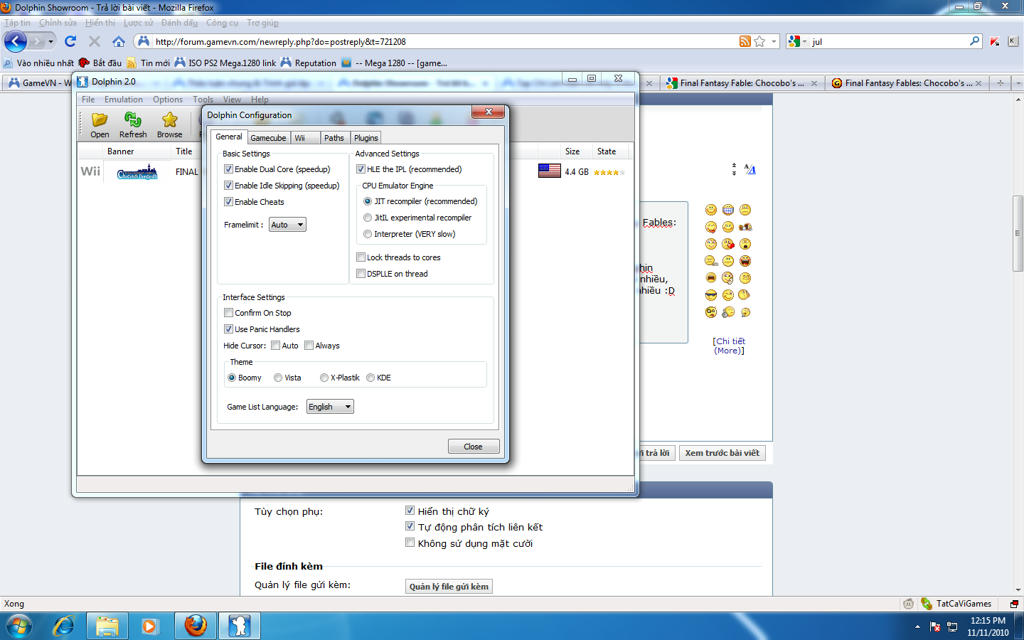Disable the Enable Dual Core checkbox

point(229,170)
